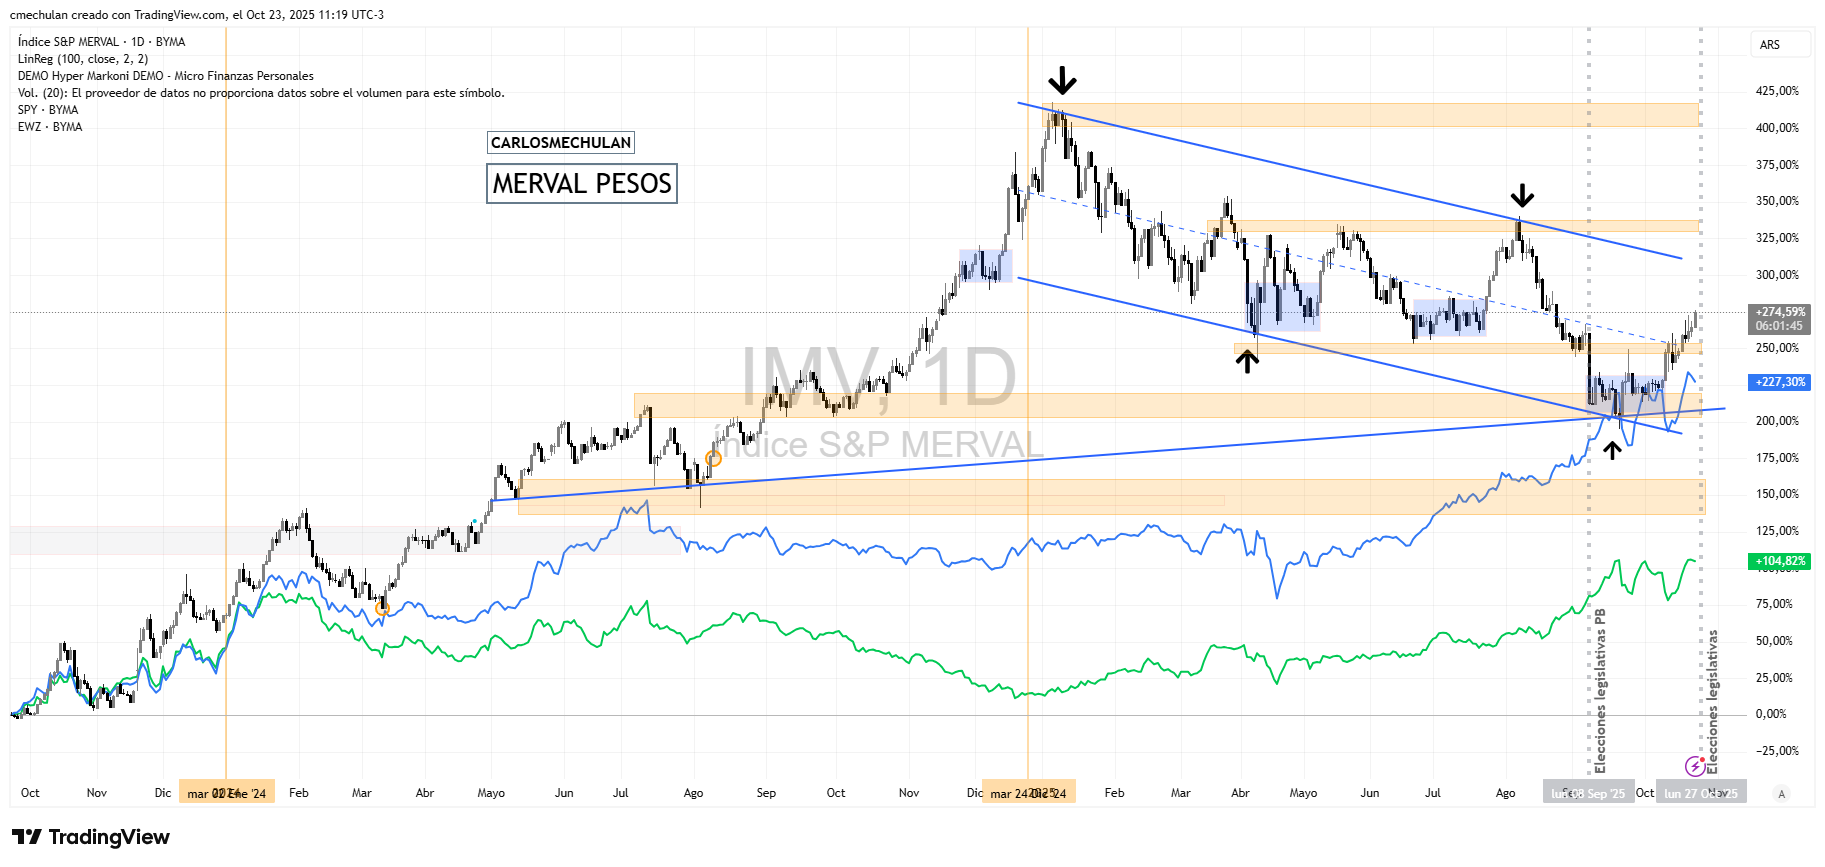Image resolution: width=1825 pixels, height=867 pixels.
Task: Click the blue +227,30% price label
Action: [x=1780, y=382]
